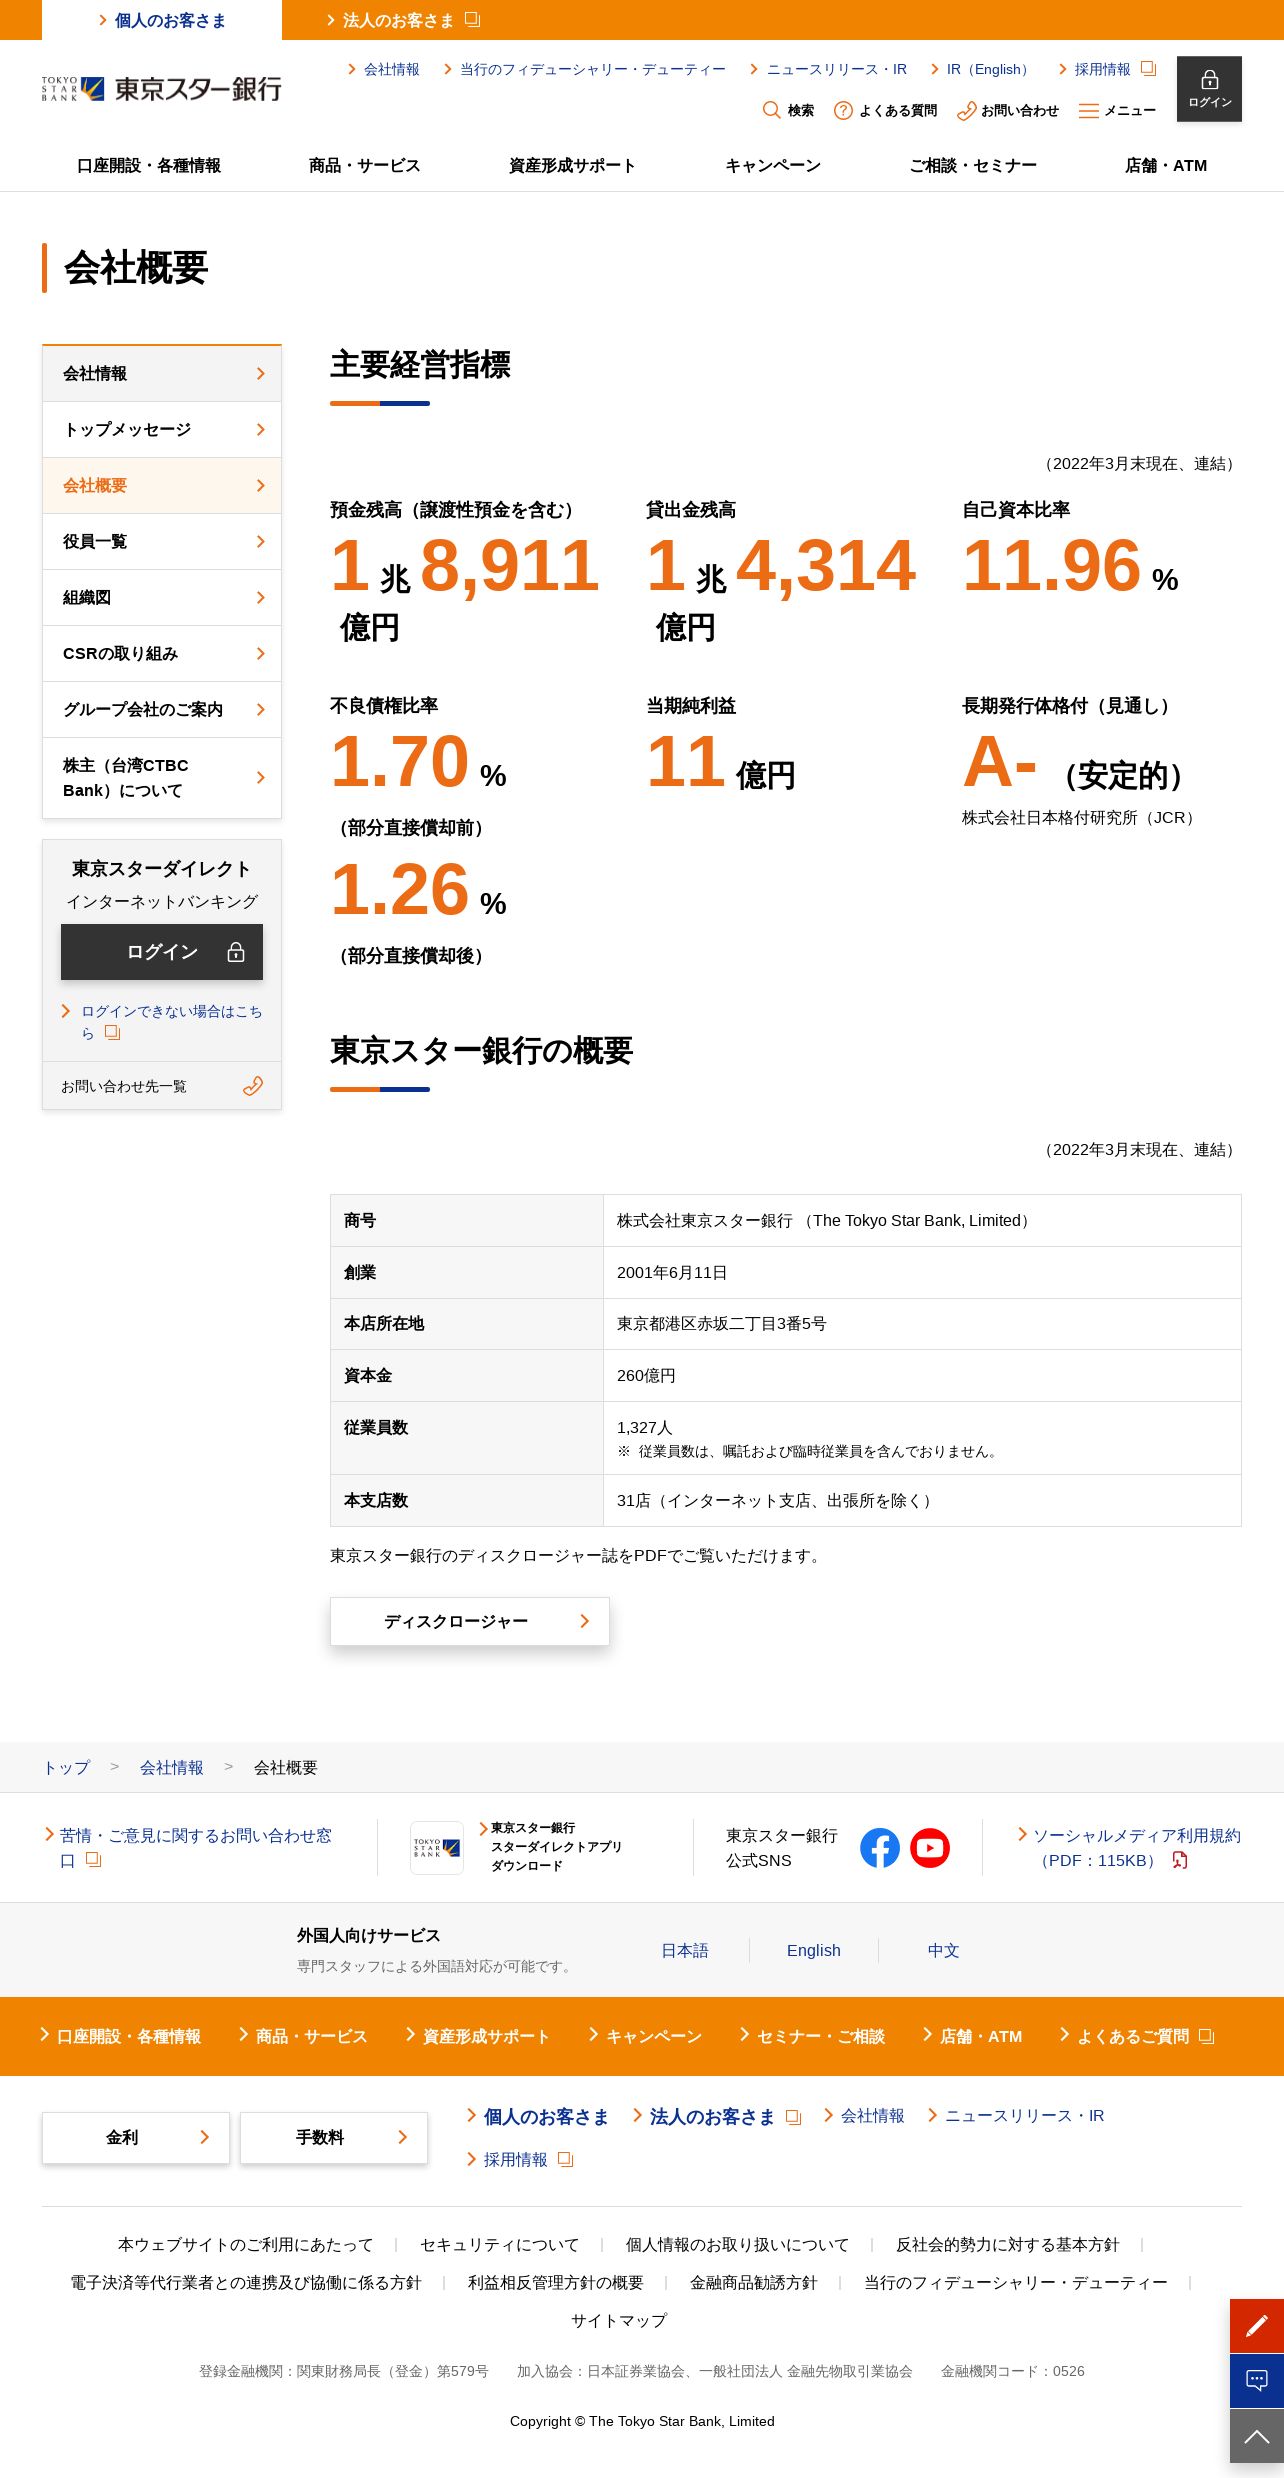
Task: Open ニュースリリース・IR header link
Action: [x=837, y=69]
